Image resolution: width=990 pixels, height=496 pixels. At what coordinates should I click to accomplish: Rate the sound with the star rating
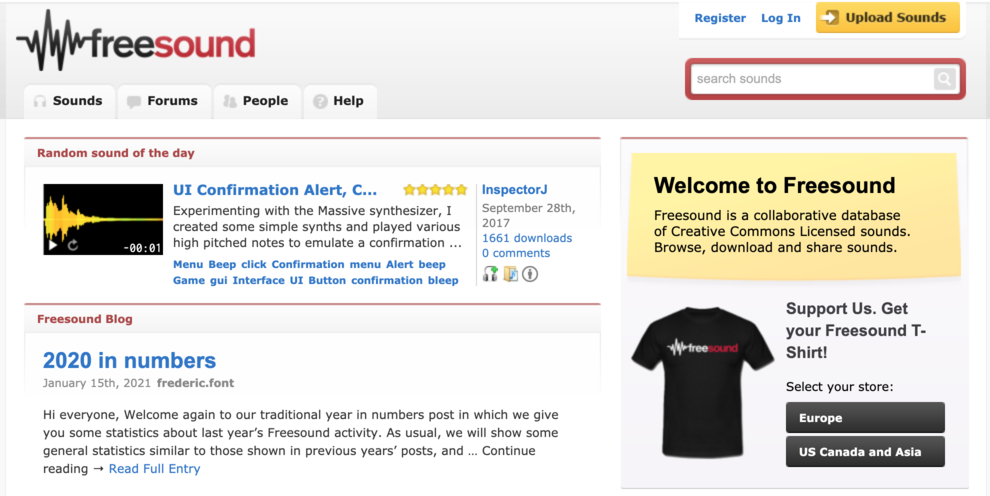(x=435, y=189)
